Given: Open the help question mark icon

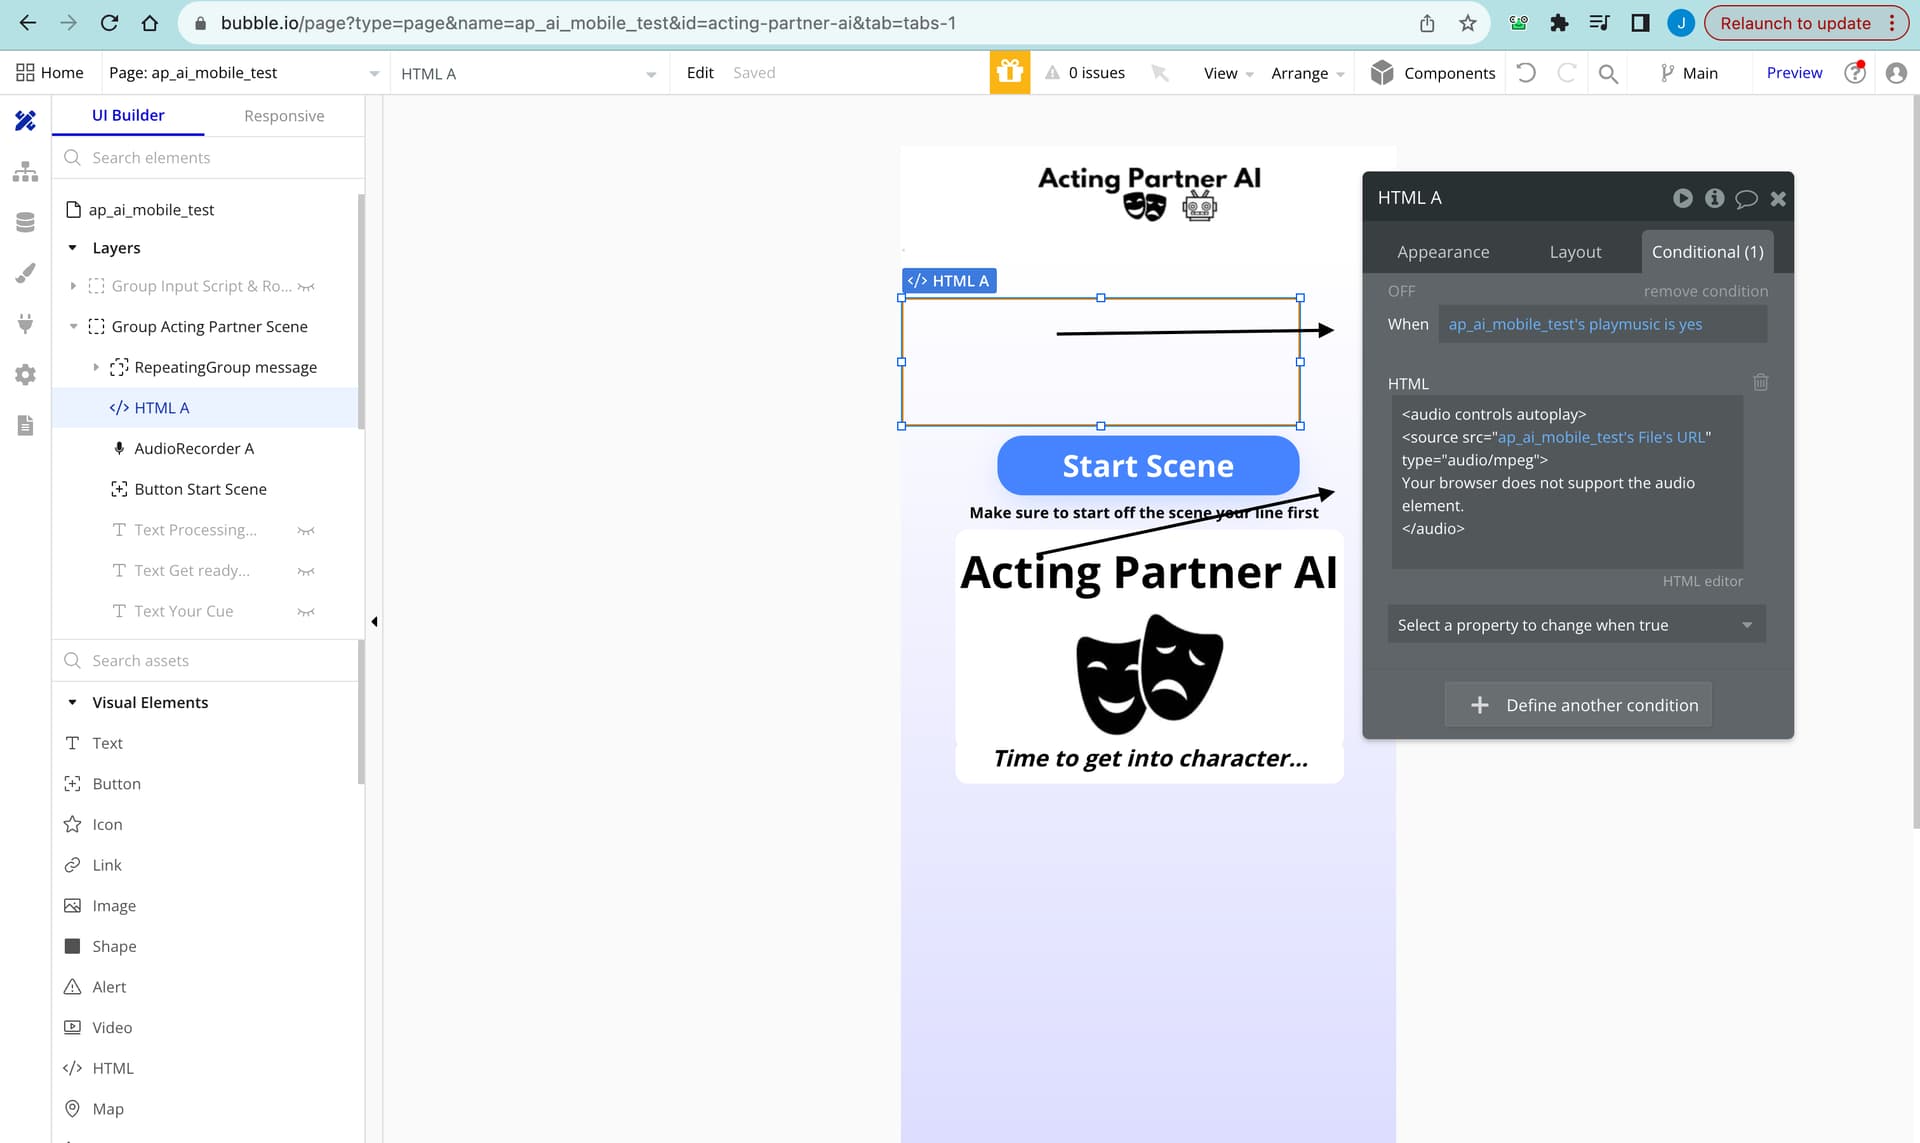Looking at the screenshot, I should click(x=1855, y=72).
